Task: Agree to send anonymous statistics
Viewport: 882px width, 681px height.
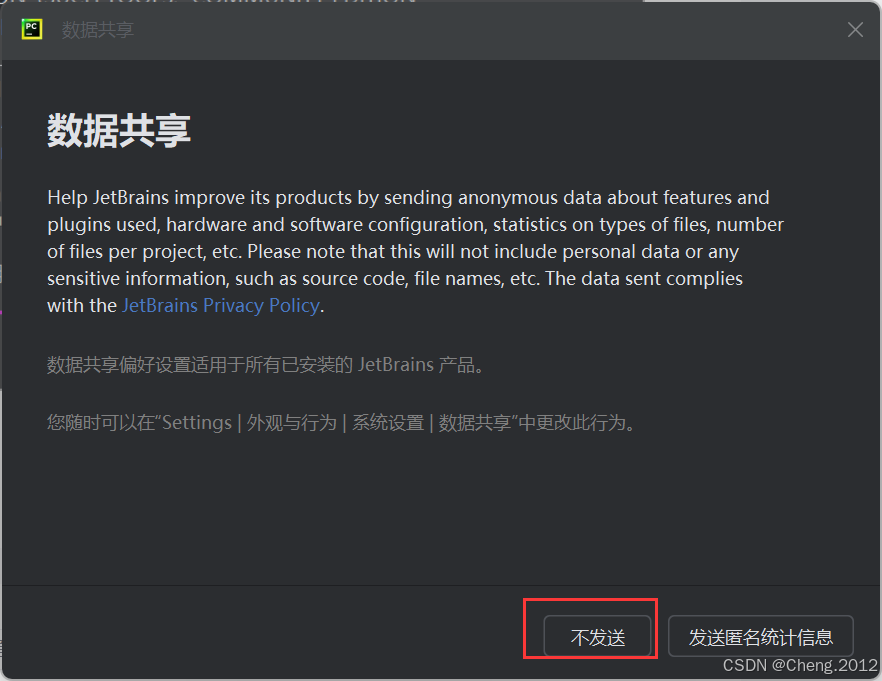Action: point(760,635)
